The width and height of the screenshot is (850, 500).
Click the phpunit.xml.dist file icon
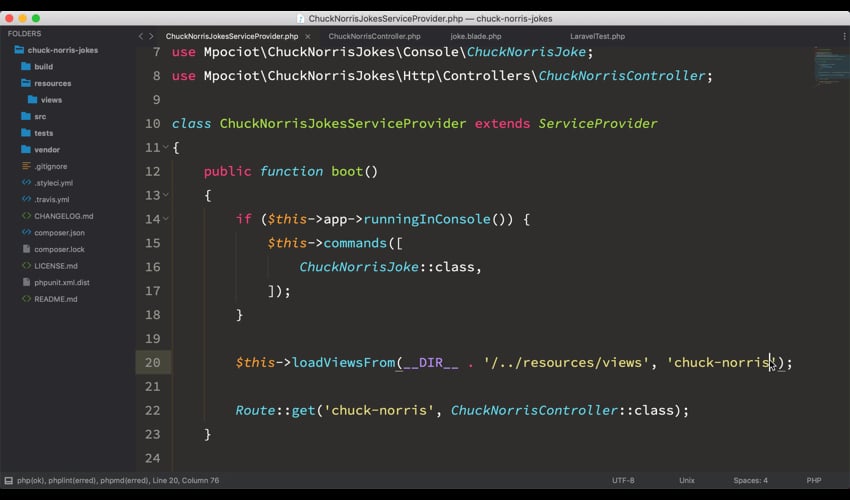pos(26,282)
